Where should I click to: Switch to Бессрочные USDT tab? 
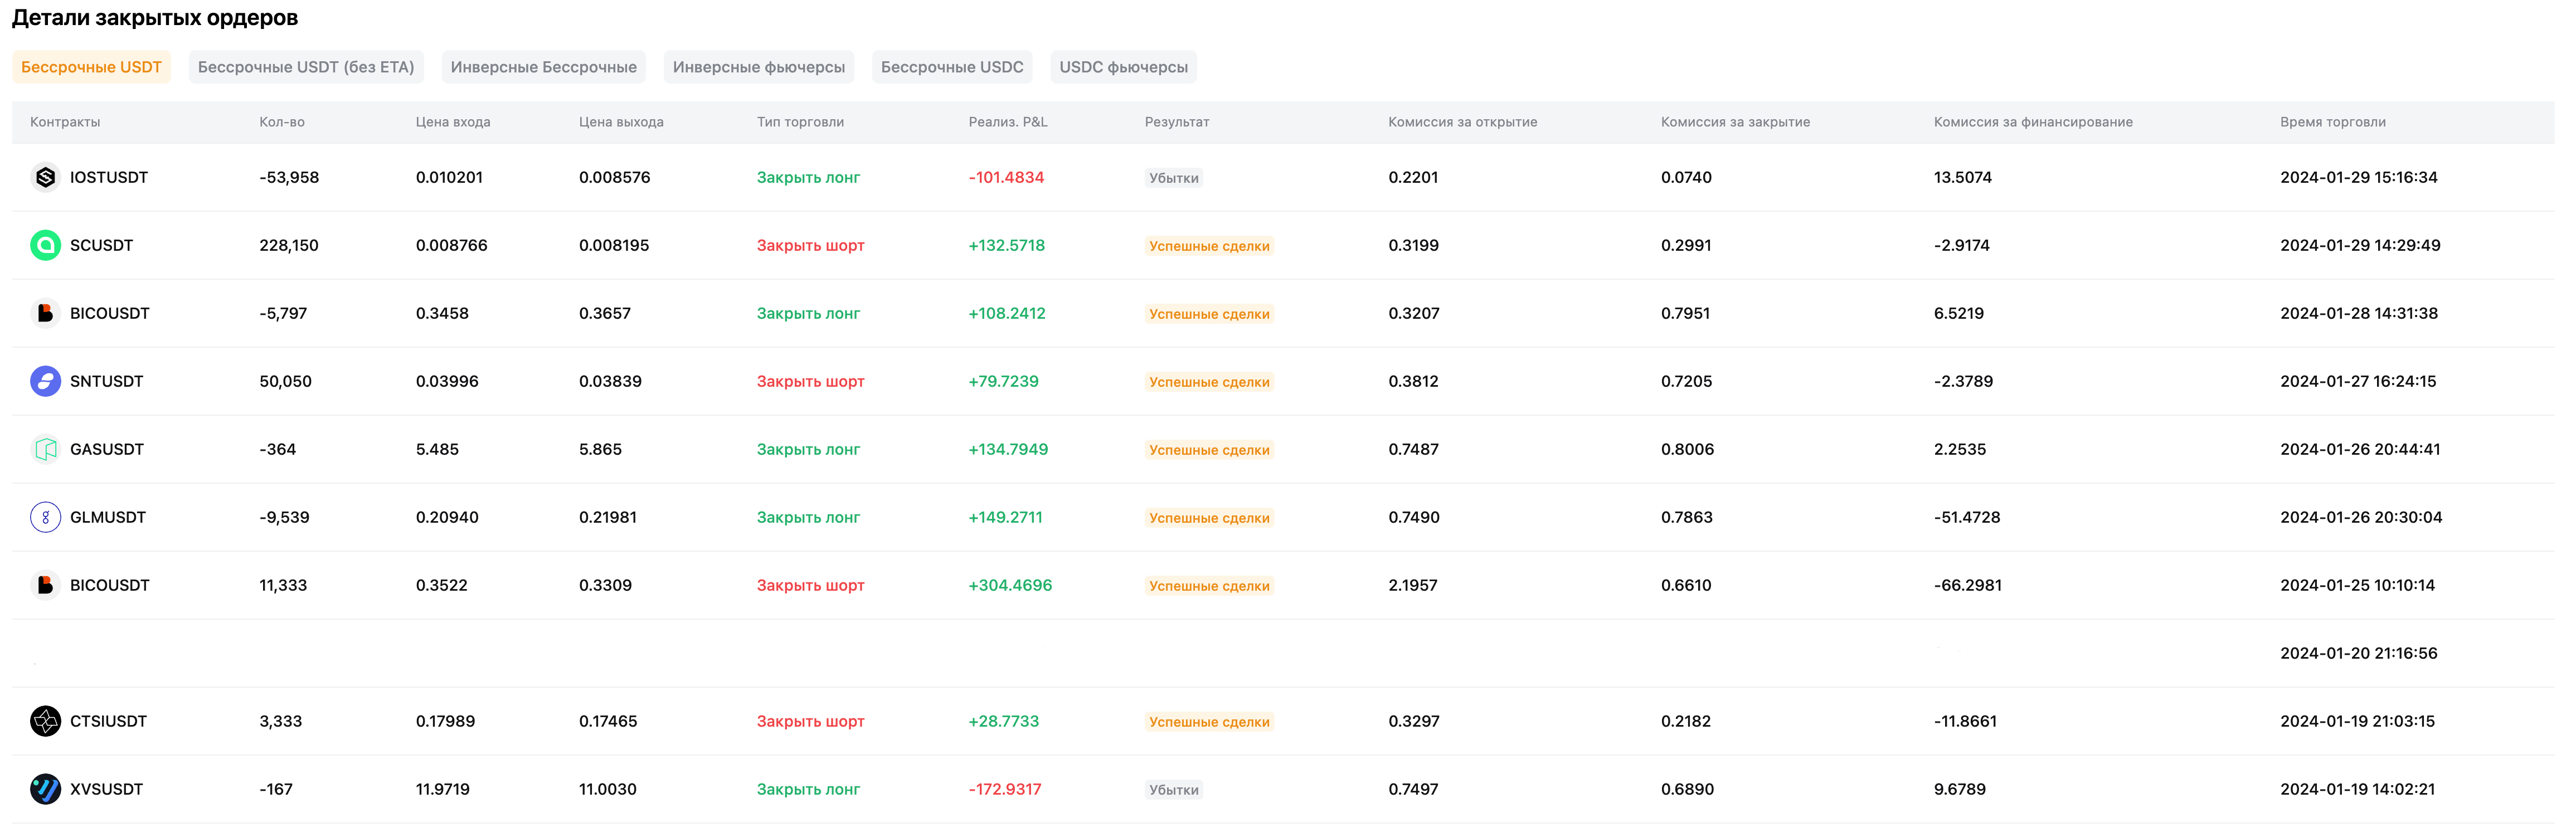(91, 67)
